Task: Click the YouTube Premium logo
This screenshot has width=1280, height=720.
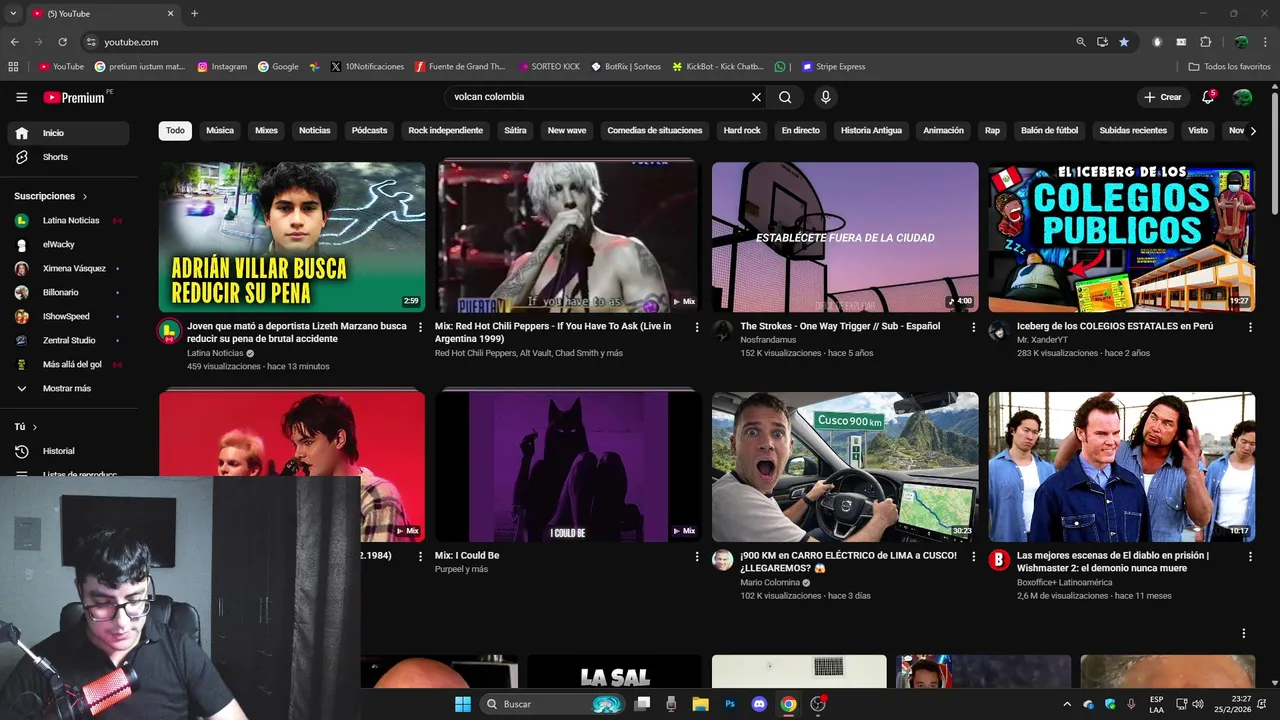Action: (x=77, y=97)
